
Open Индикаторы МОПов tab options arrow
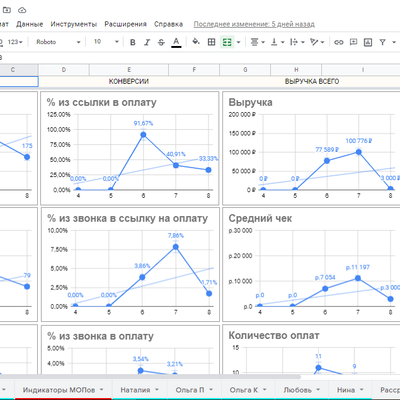tap(101, 390)
